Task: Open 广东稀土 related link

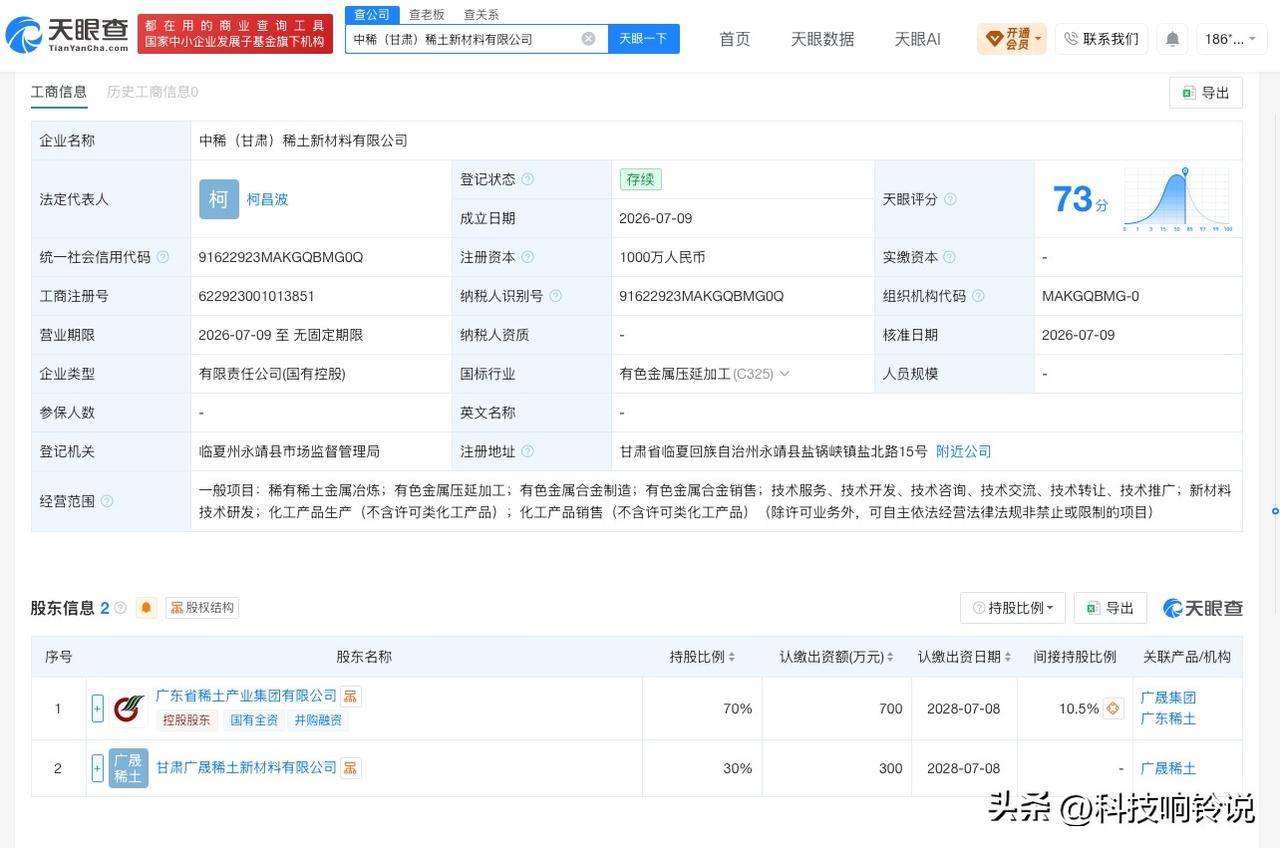Action: (1168, 719)
